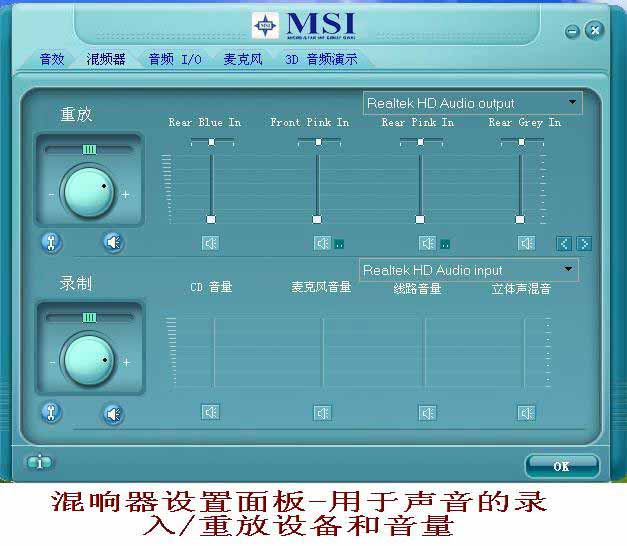Click Front Pink In small options icon
The height and width of the screenshot is (546, 627).
pyautogui.click(x=339, y=244)
